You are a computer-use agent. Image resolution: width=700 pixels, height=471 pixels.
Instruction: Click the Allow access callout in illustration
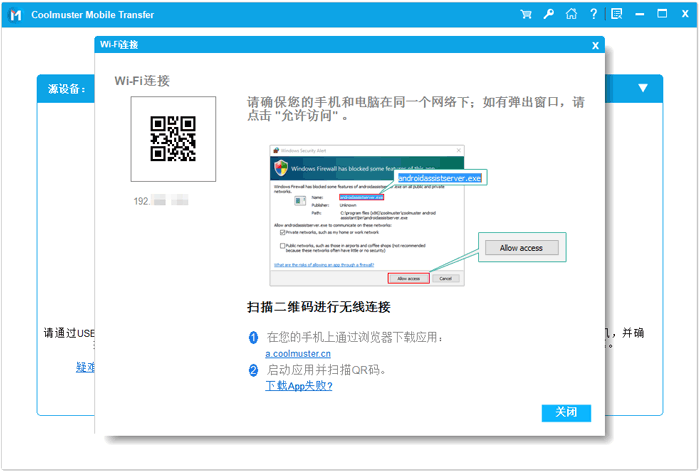tap(521, 247)
